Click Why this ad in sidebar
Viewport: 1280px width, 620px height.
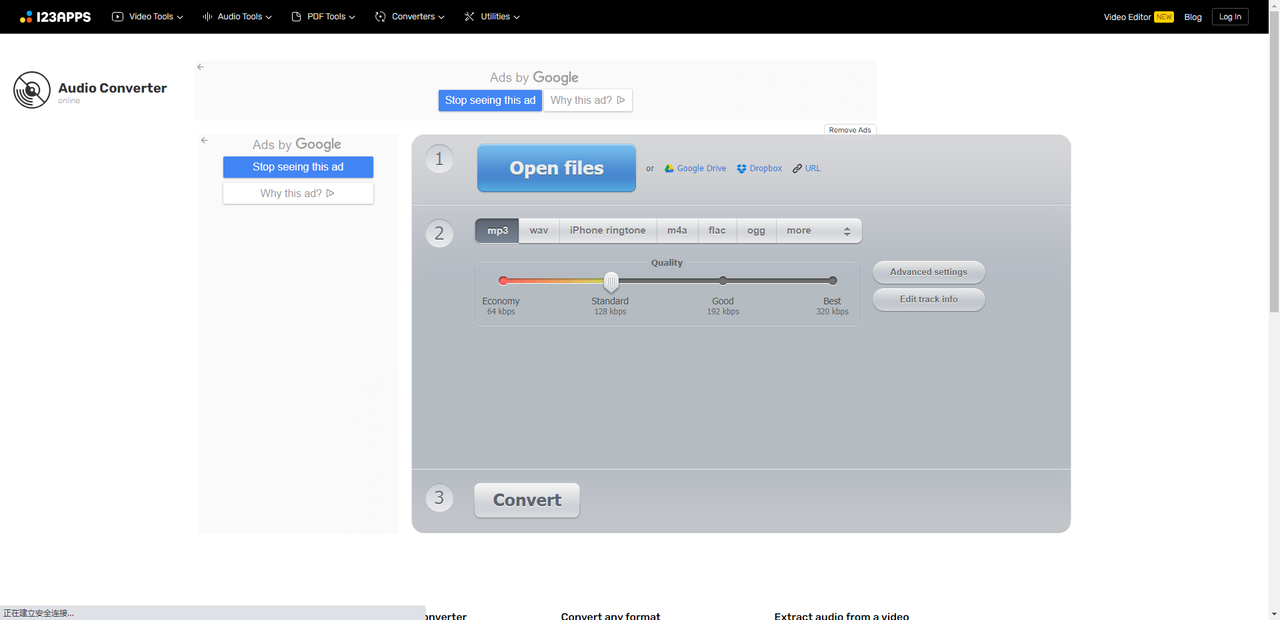pyautogui.click(x=298, y=193)
